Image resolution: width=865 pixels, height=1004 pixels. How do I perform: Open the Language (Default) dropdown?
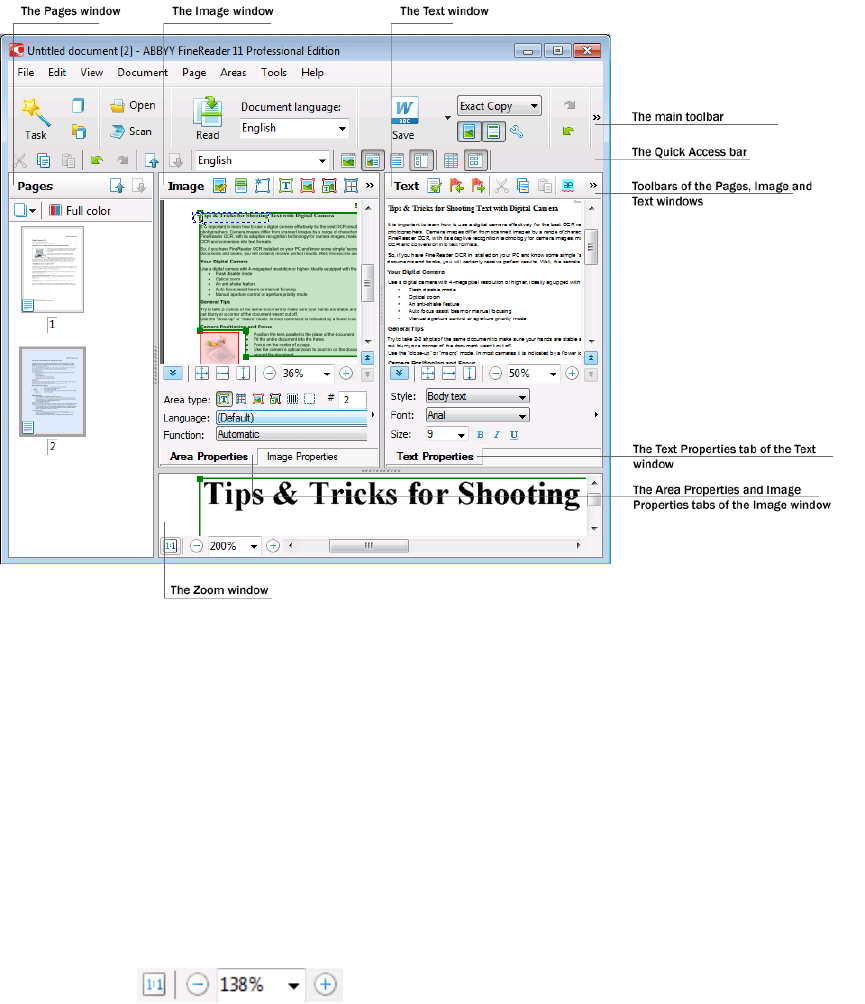click(x=291, y=417)
